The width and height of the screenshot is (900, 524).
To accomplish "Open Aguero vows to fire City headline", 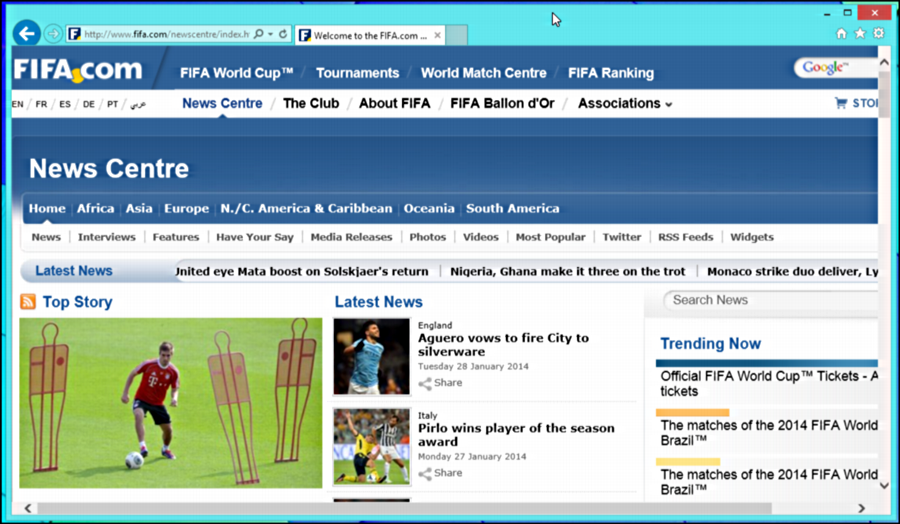I will click(x=503, y=344).
